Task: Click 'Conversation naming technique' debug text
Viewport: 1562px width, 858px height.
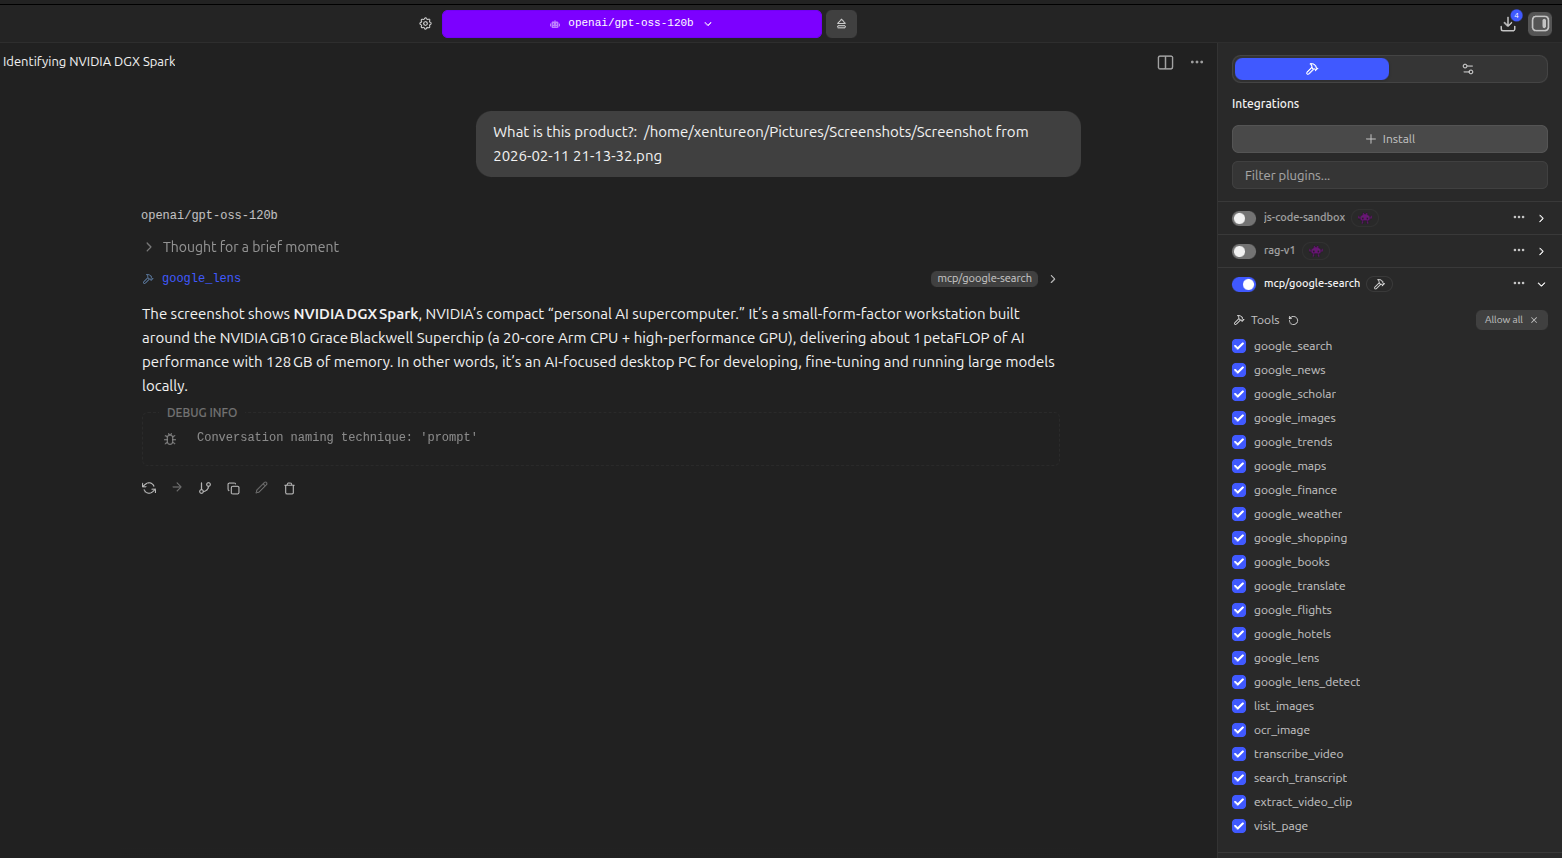Action: pyautogui.click(x=337, y=438)
